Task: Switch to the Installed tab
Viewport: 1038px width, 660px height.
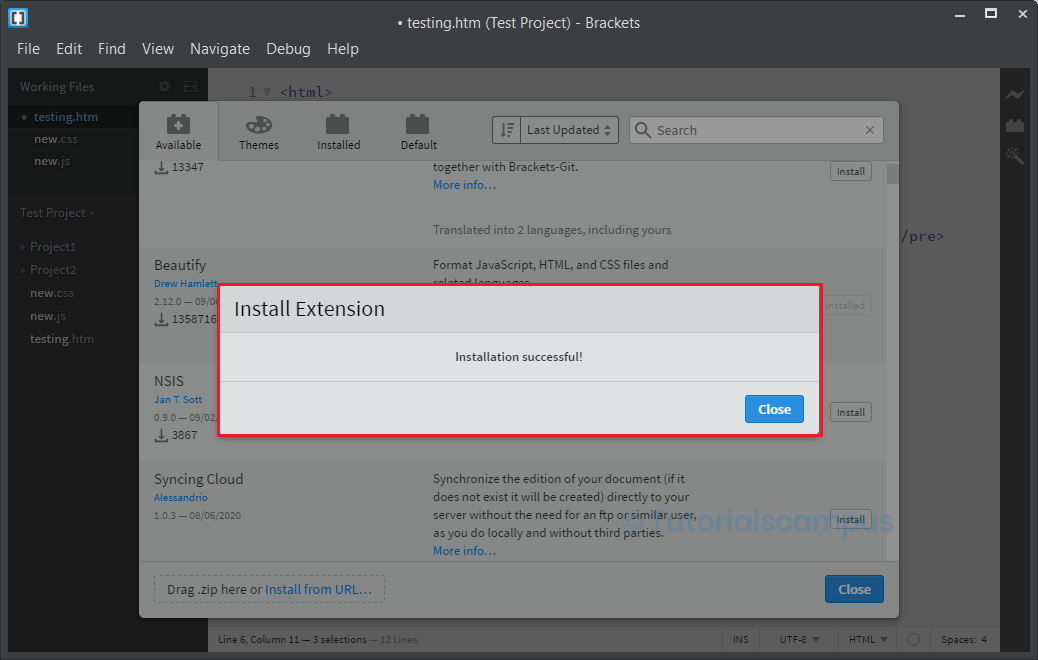Action: (339, 131)
